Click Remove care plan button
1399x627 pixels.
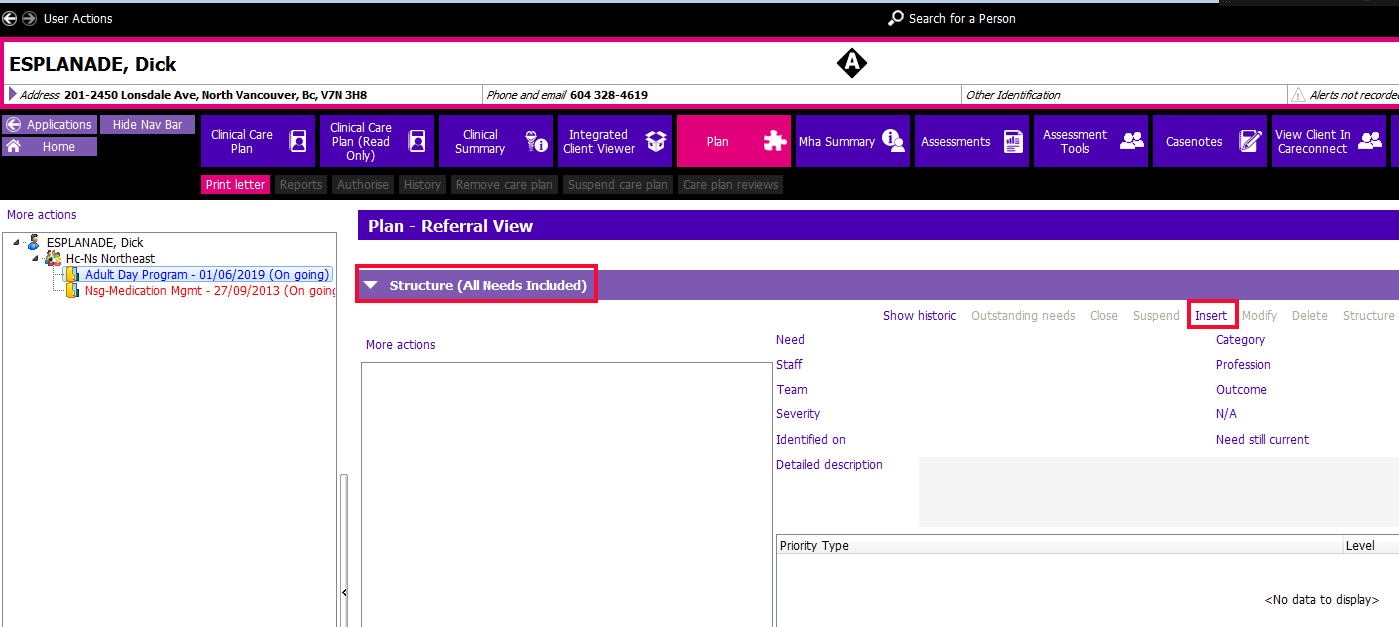tap(504, 185)
